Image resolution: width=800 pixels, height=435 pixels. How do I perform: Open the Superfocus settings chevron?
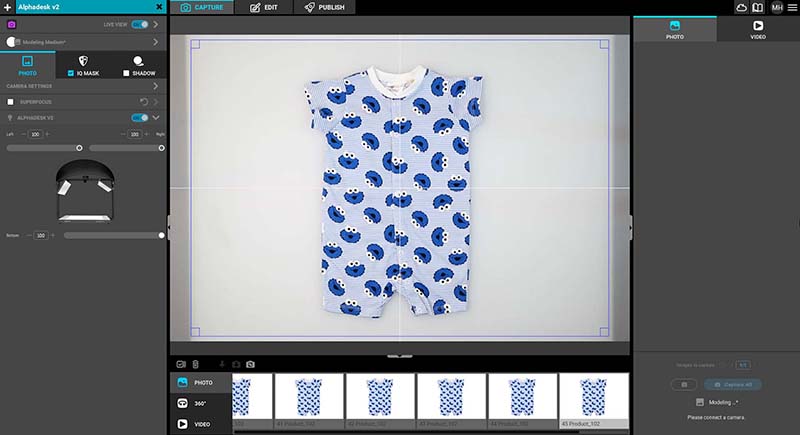click(x=156, y=102)
